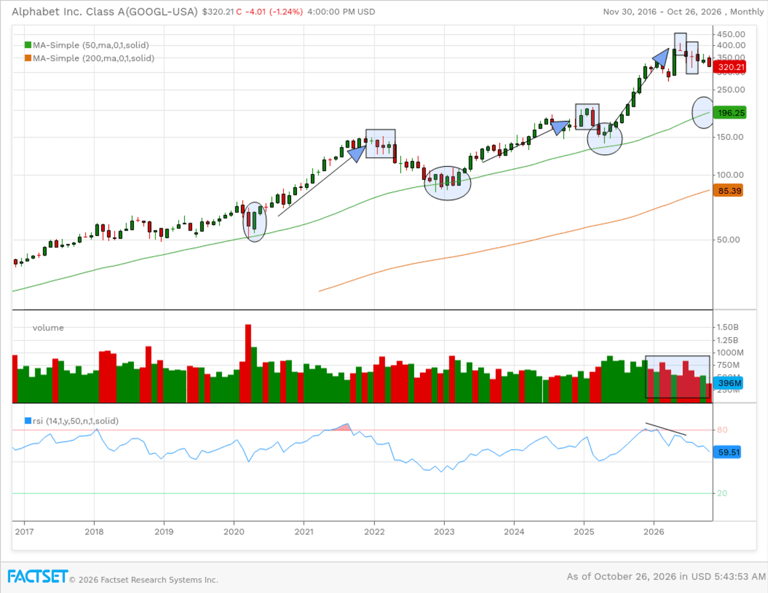This screenshot has width=768, height=593.
Task: Click the As of October 26, 2026 timestamp
Action: 666,576
